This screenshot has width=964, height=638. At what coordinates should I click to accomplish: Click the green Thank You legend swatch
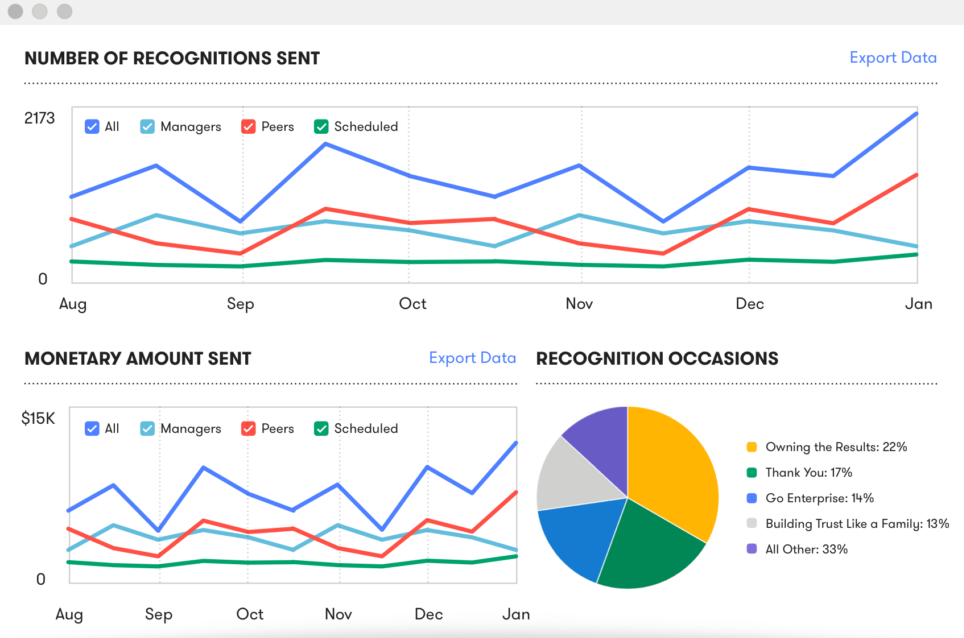tap(751, 473)
